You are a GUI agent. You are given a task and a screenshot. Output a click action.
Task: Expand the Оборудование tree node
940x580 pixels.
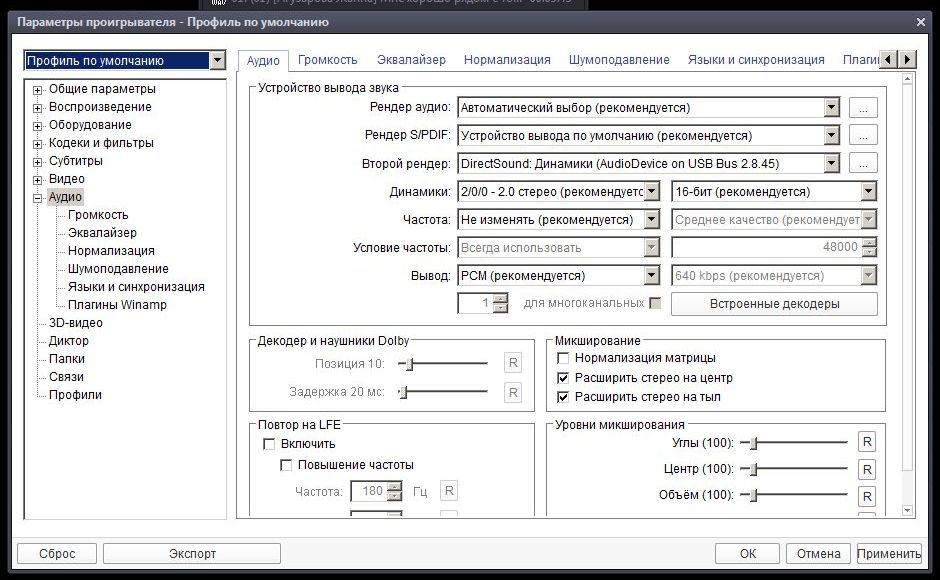coord(38,126)
